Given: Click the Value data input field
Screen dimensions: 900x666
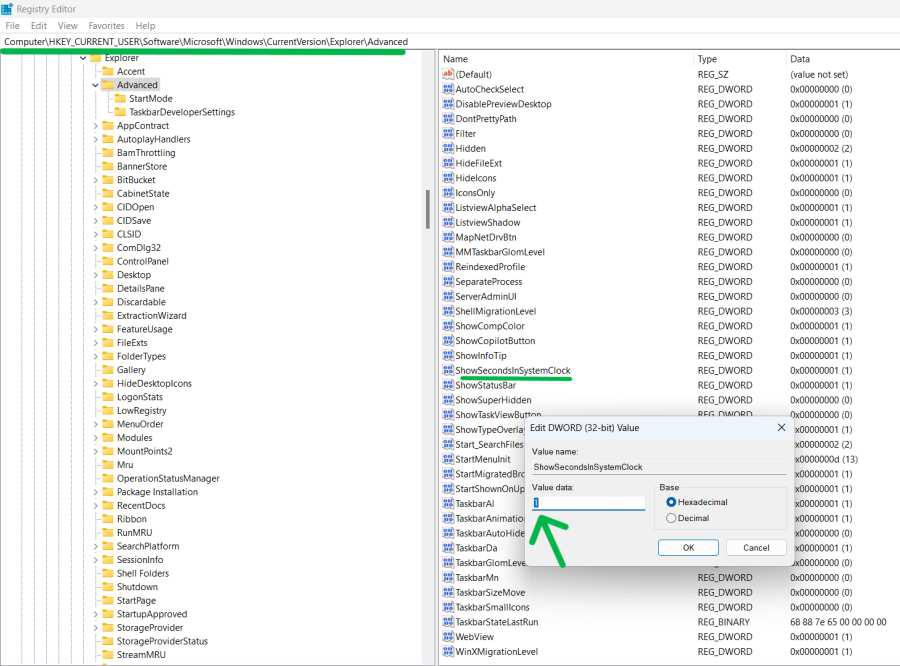Looking at the screenshot, I should tap(588, 503).
